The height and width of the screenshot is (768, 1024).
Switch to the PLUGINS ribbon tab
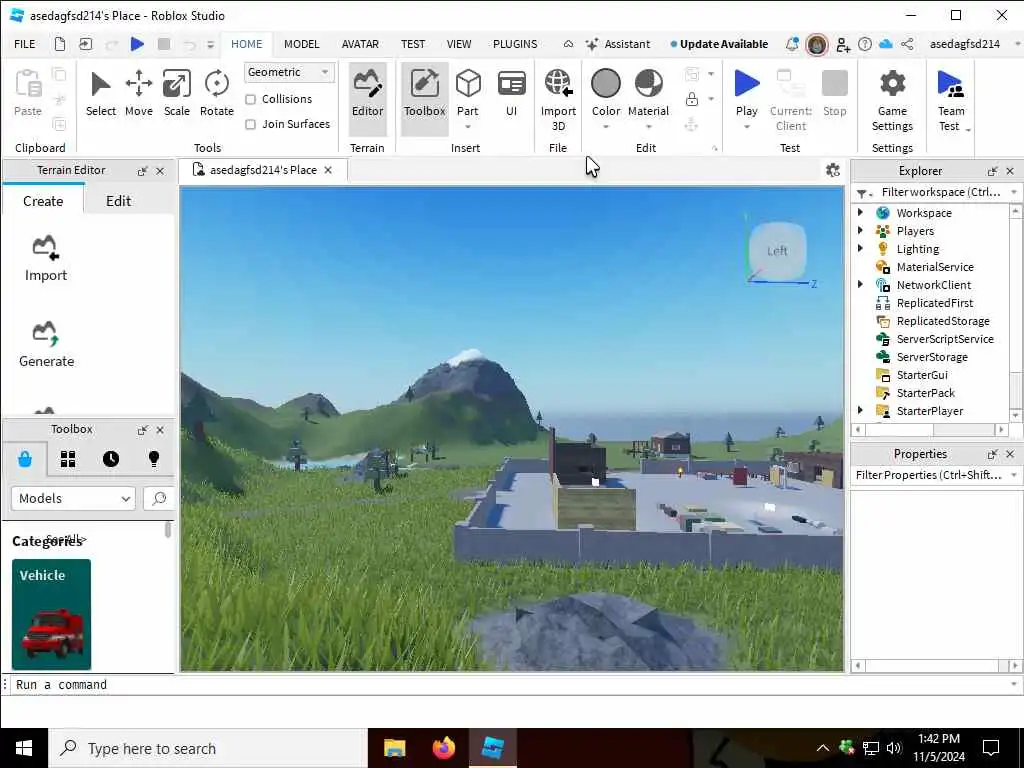(515, 44)
